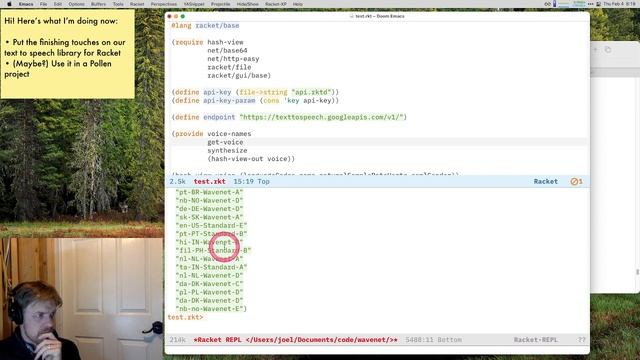Click "sk-SK-Wavenet-A" in the REPL output

point(209,217)
